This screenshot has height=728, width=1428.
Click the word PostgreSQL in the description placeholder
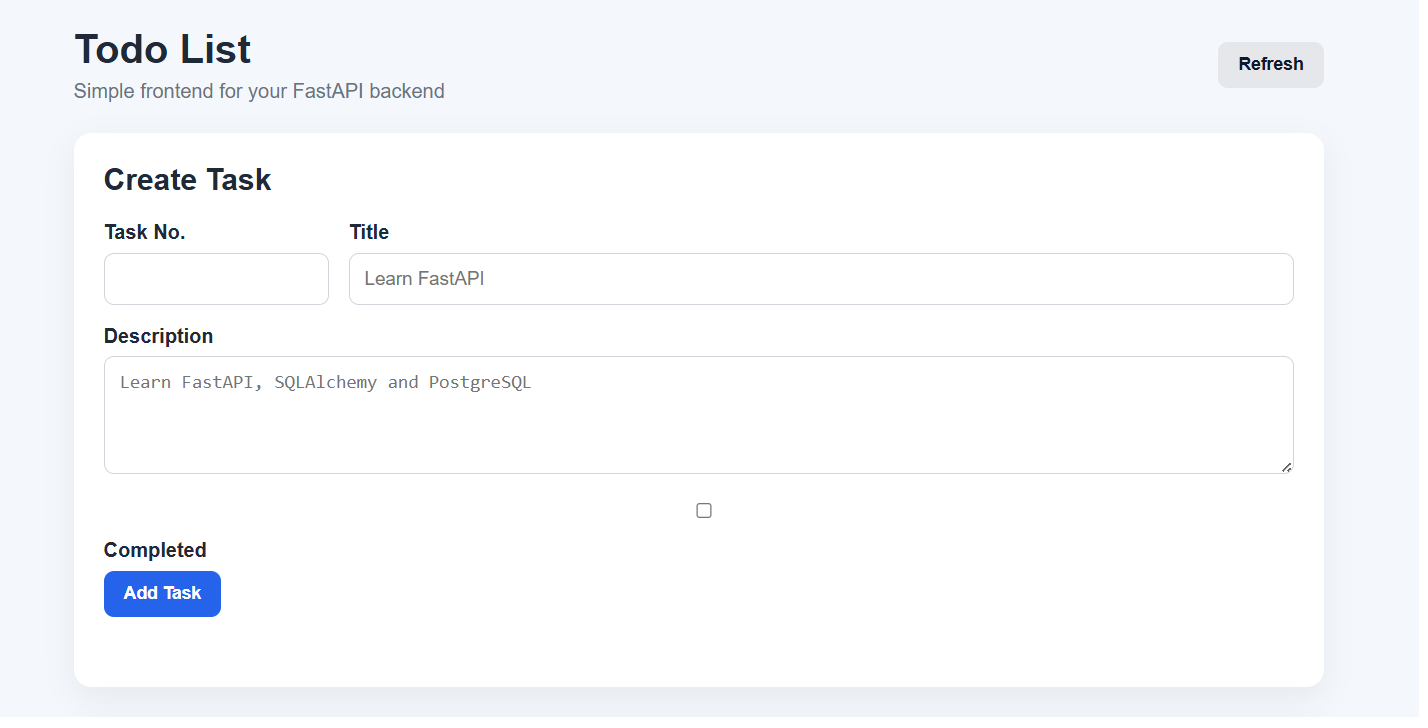coord(480,382)
